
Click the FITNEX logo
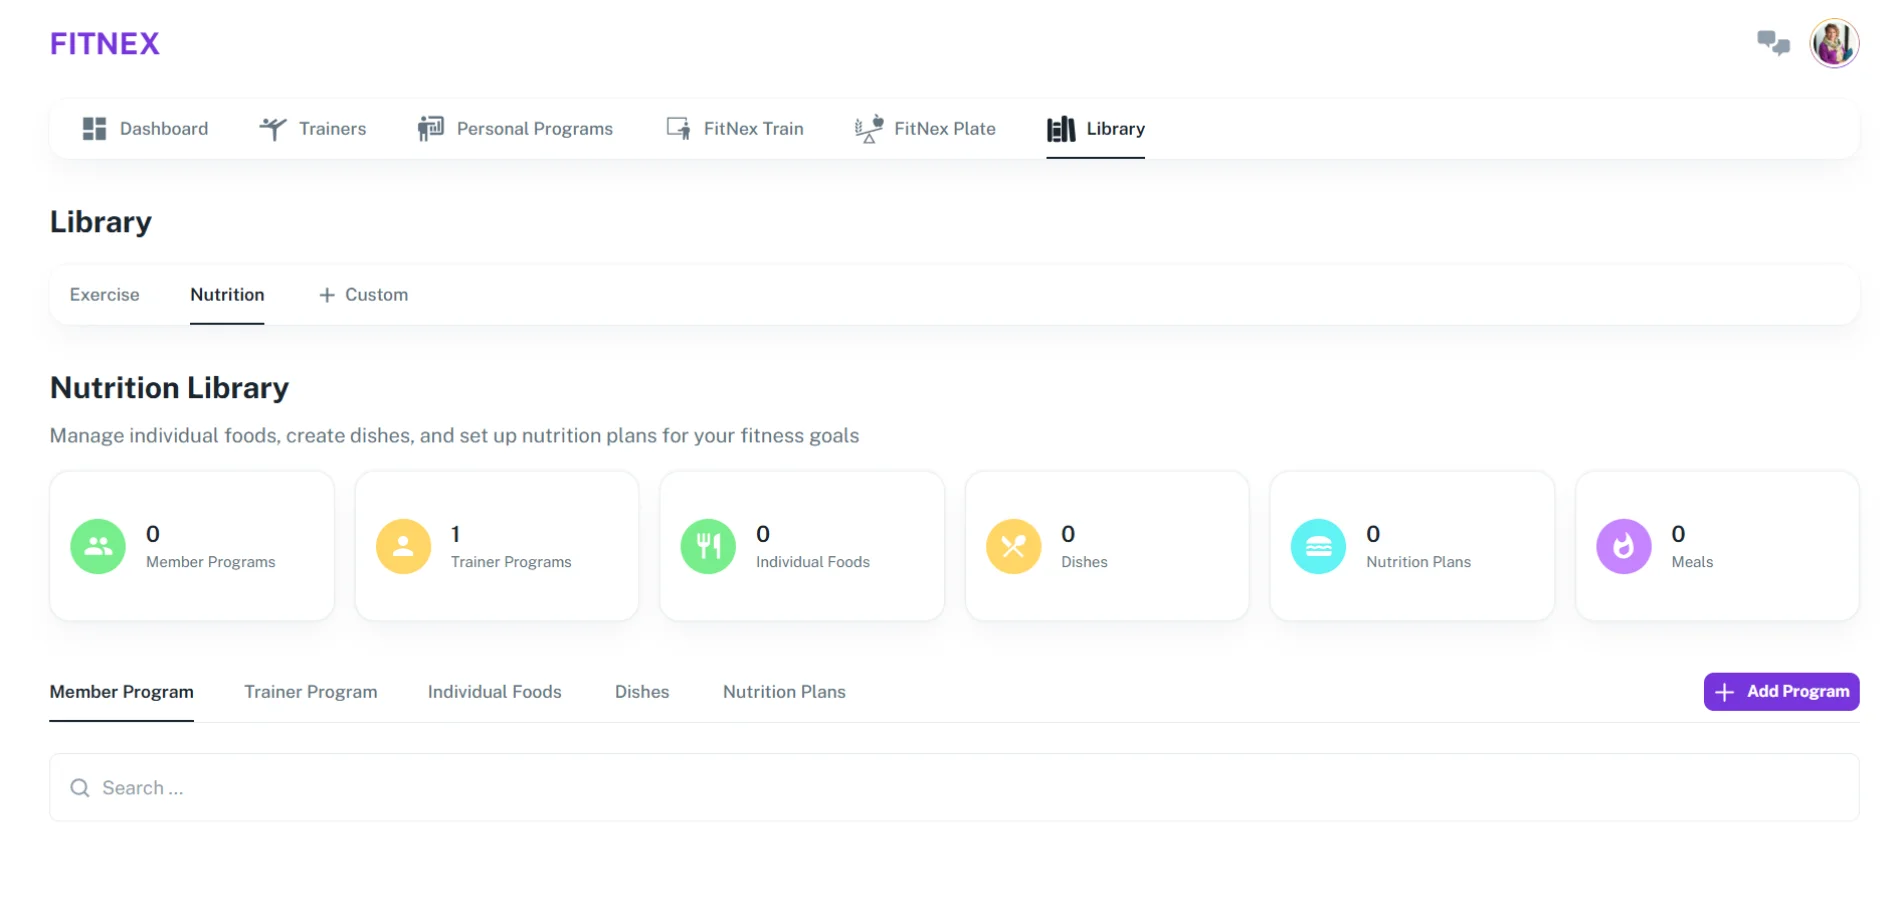(105, 44)
